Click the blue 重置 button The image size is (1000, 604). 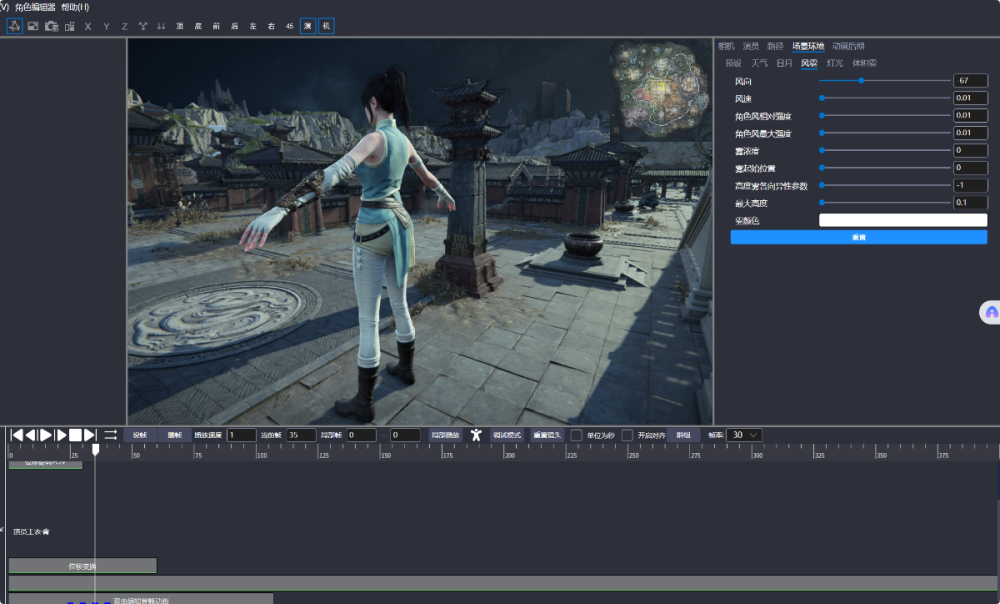(858, 237)
